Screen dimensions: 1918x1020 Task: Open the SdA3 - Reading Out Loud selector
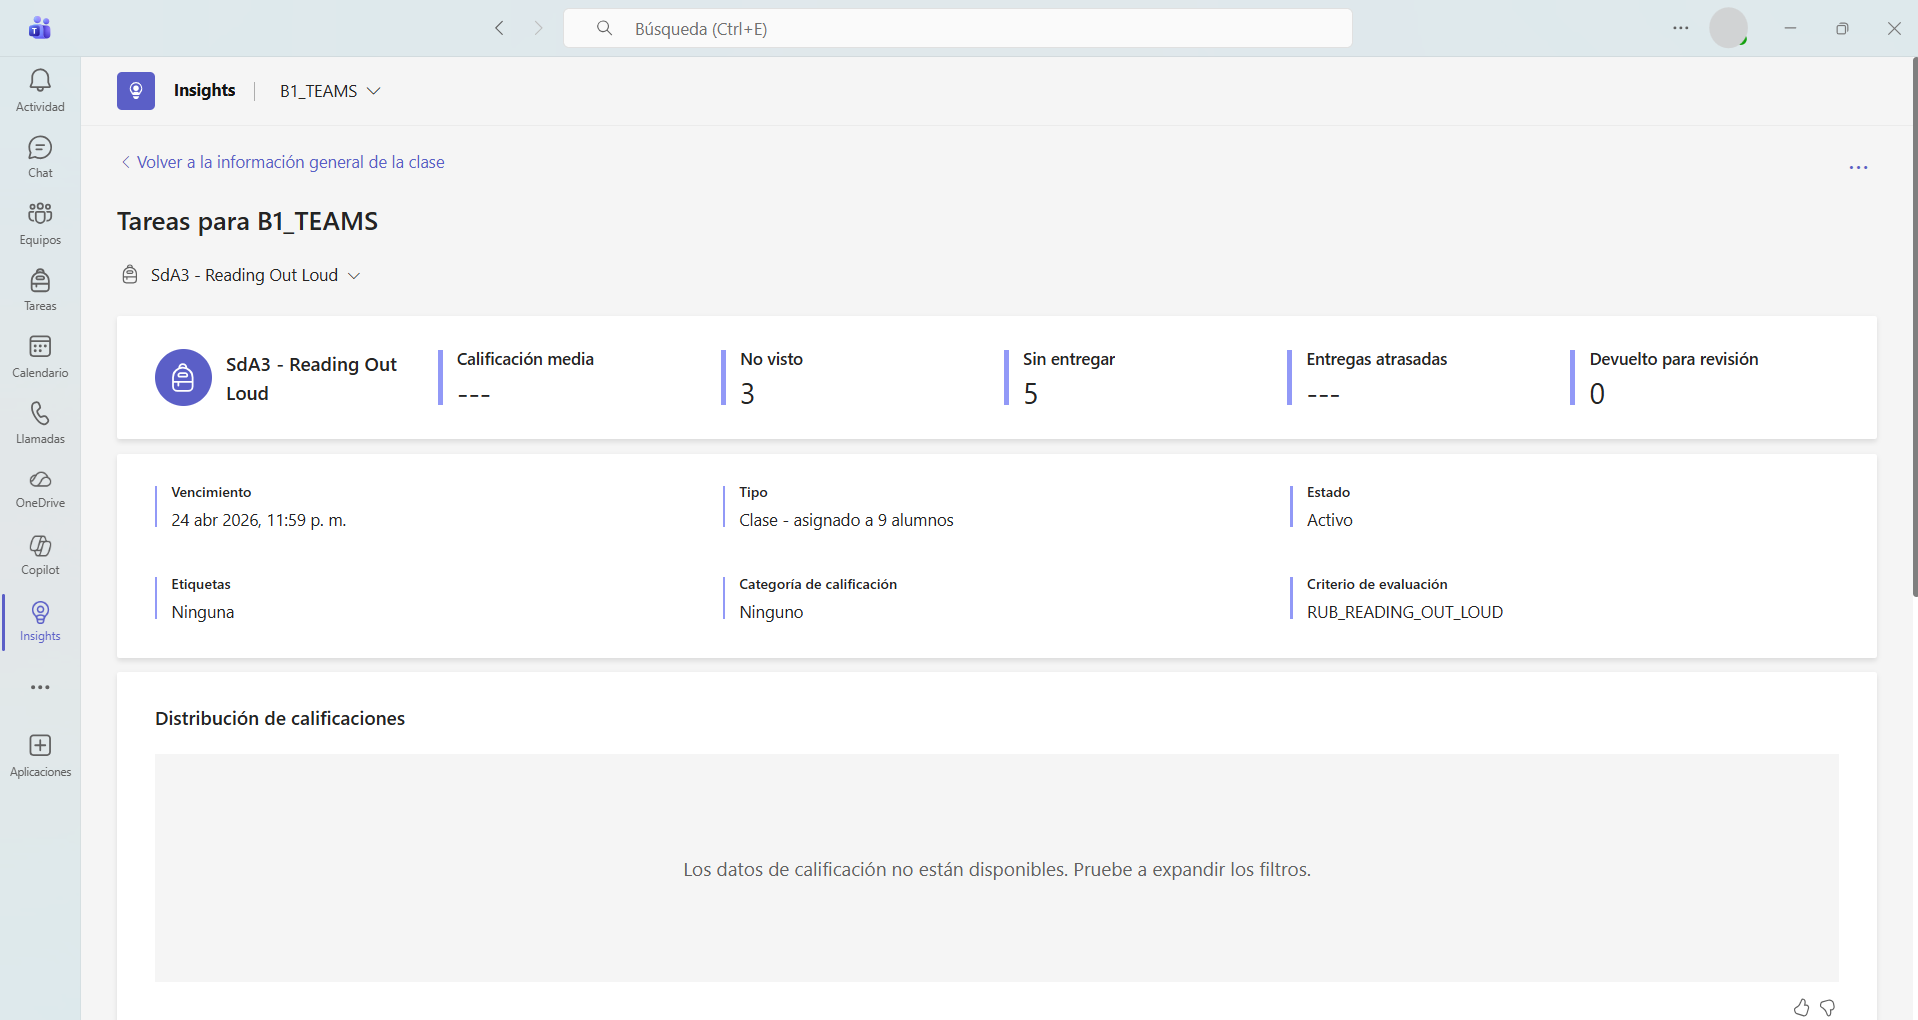255,275
